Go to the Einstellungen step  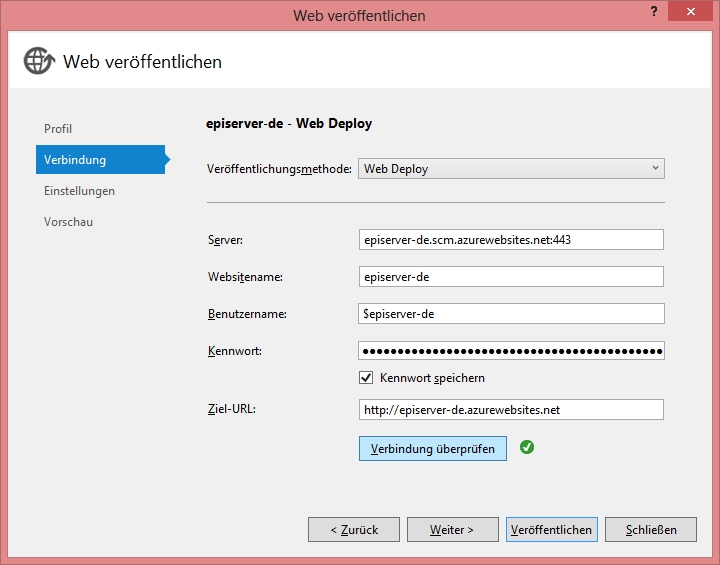79,191
